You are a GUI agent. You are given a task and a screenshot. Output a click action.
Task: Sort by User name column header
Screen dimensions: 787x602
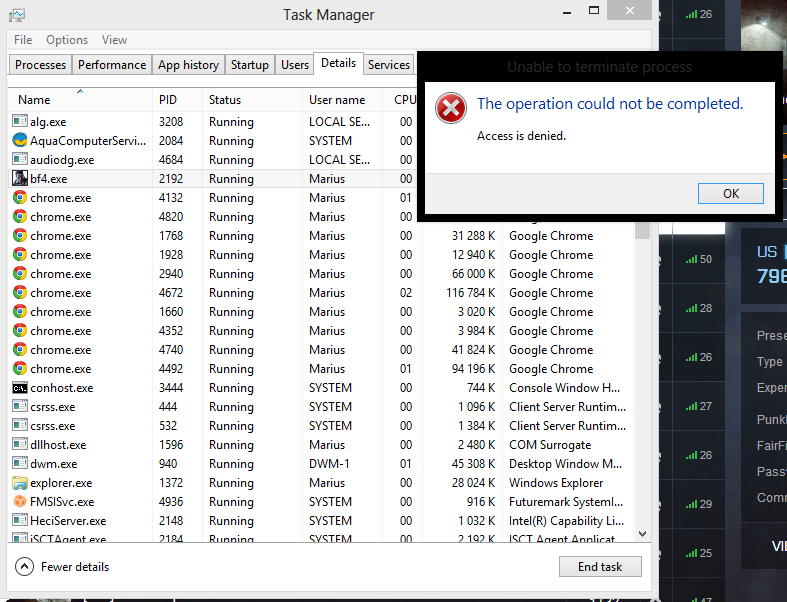342,99
